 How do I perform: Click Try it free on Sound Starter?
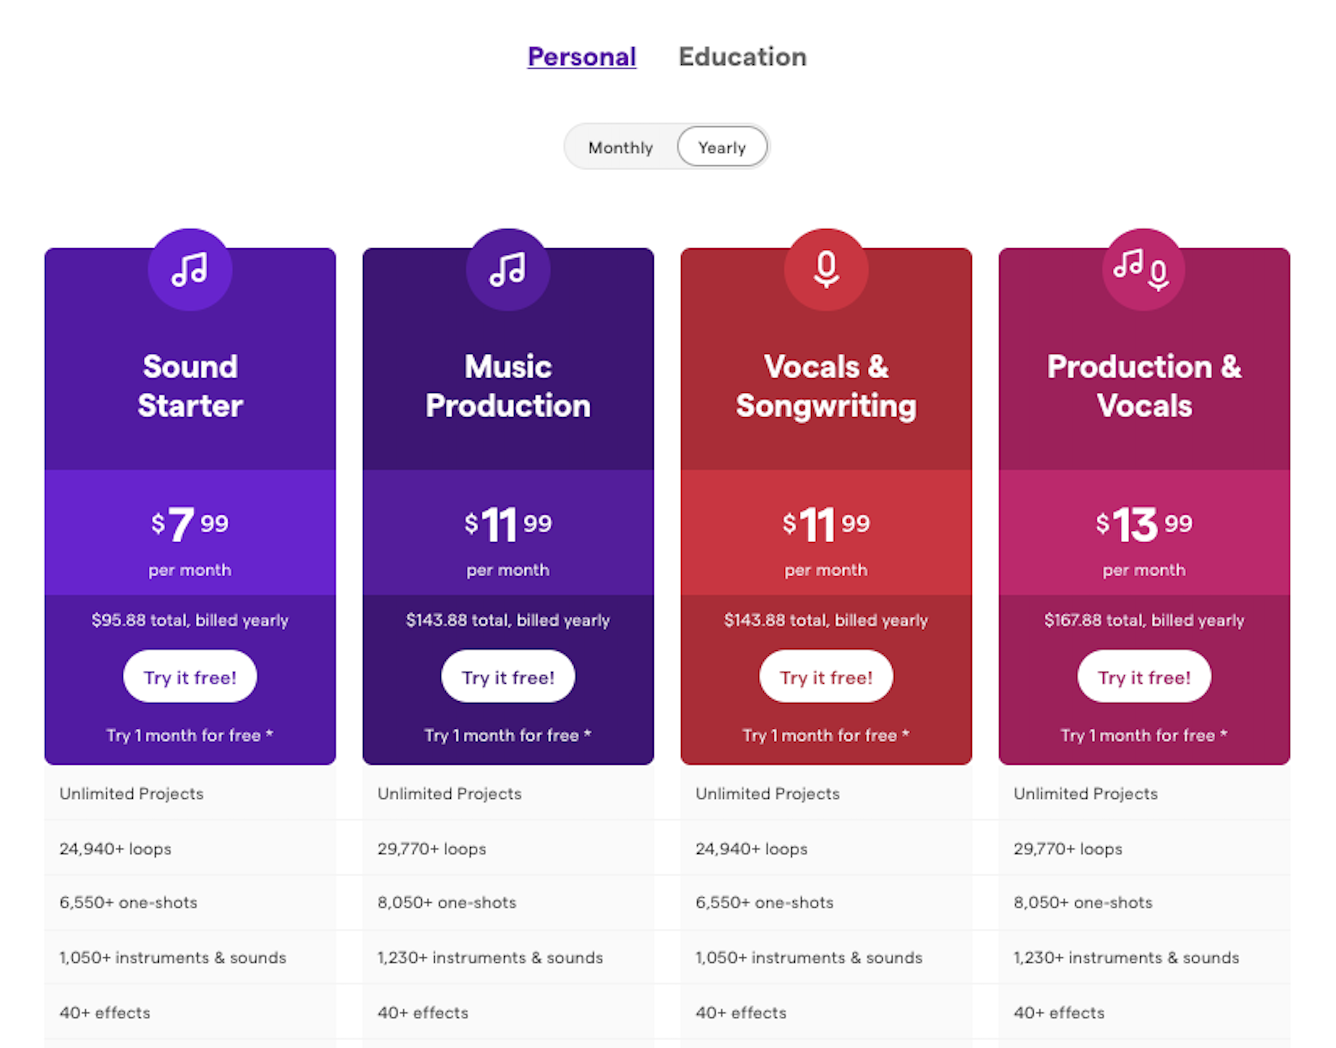pyautogui.click(x=190, y=676)
